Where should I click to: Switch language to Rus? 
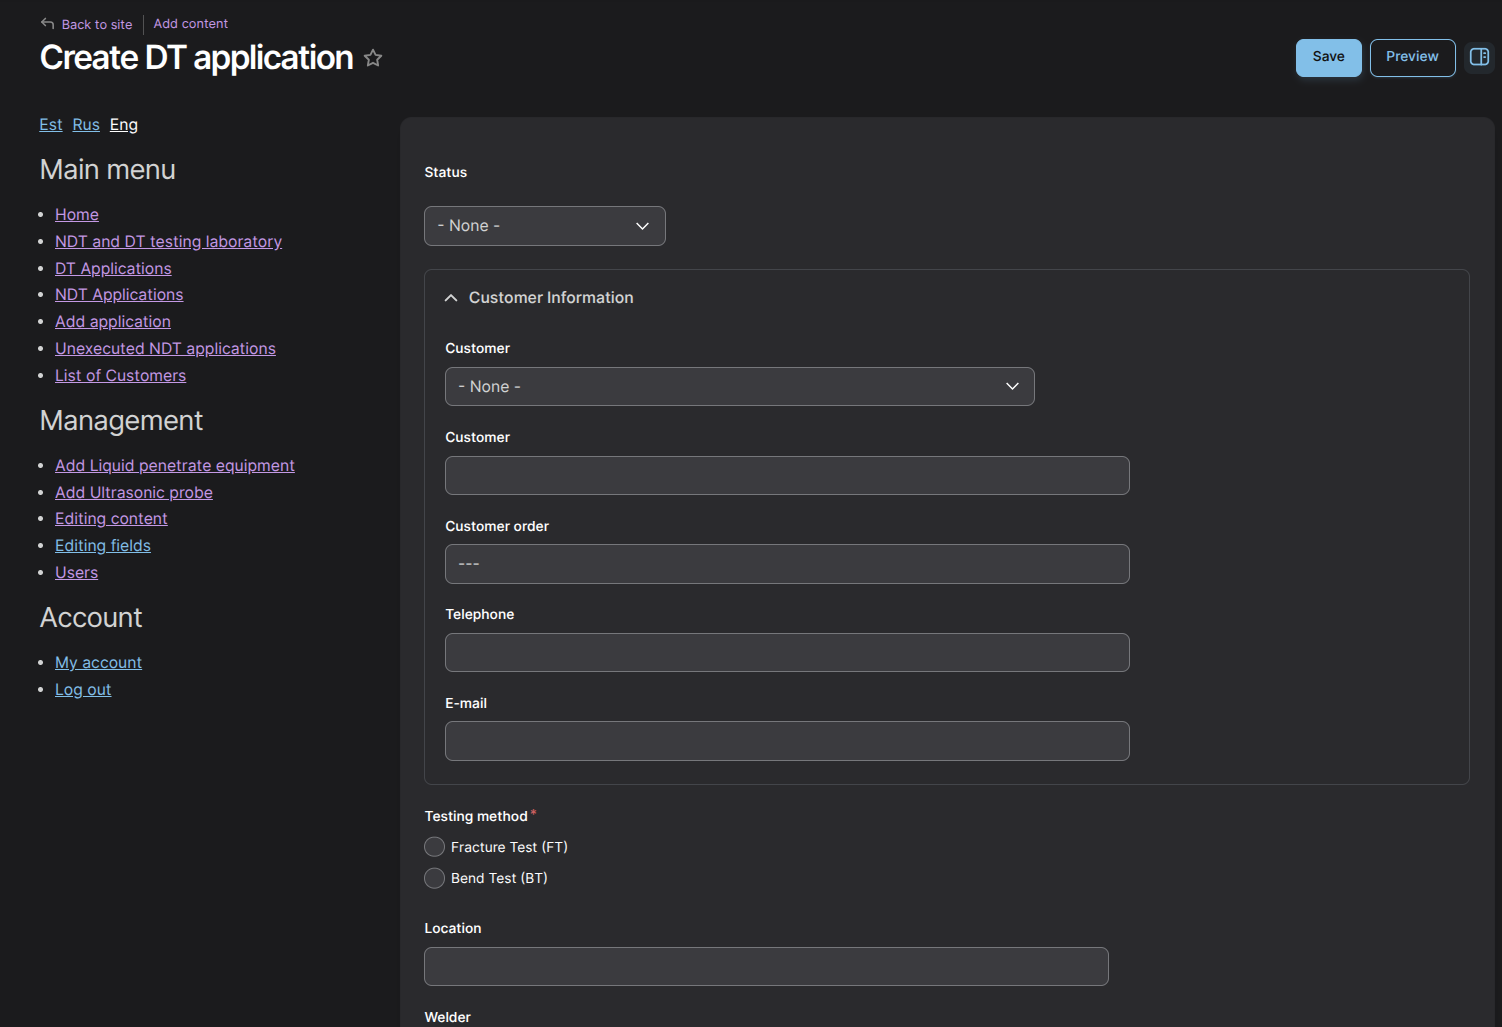86,125
